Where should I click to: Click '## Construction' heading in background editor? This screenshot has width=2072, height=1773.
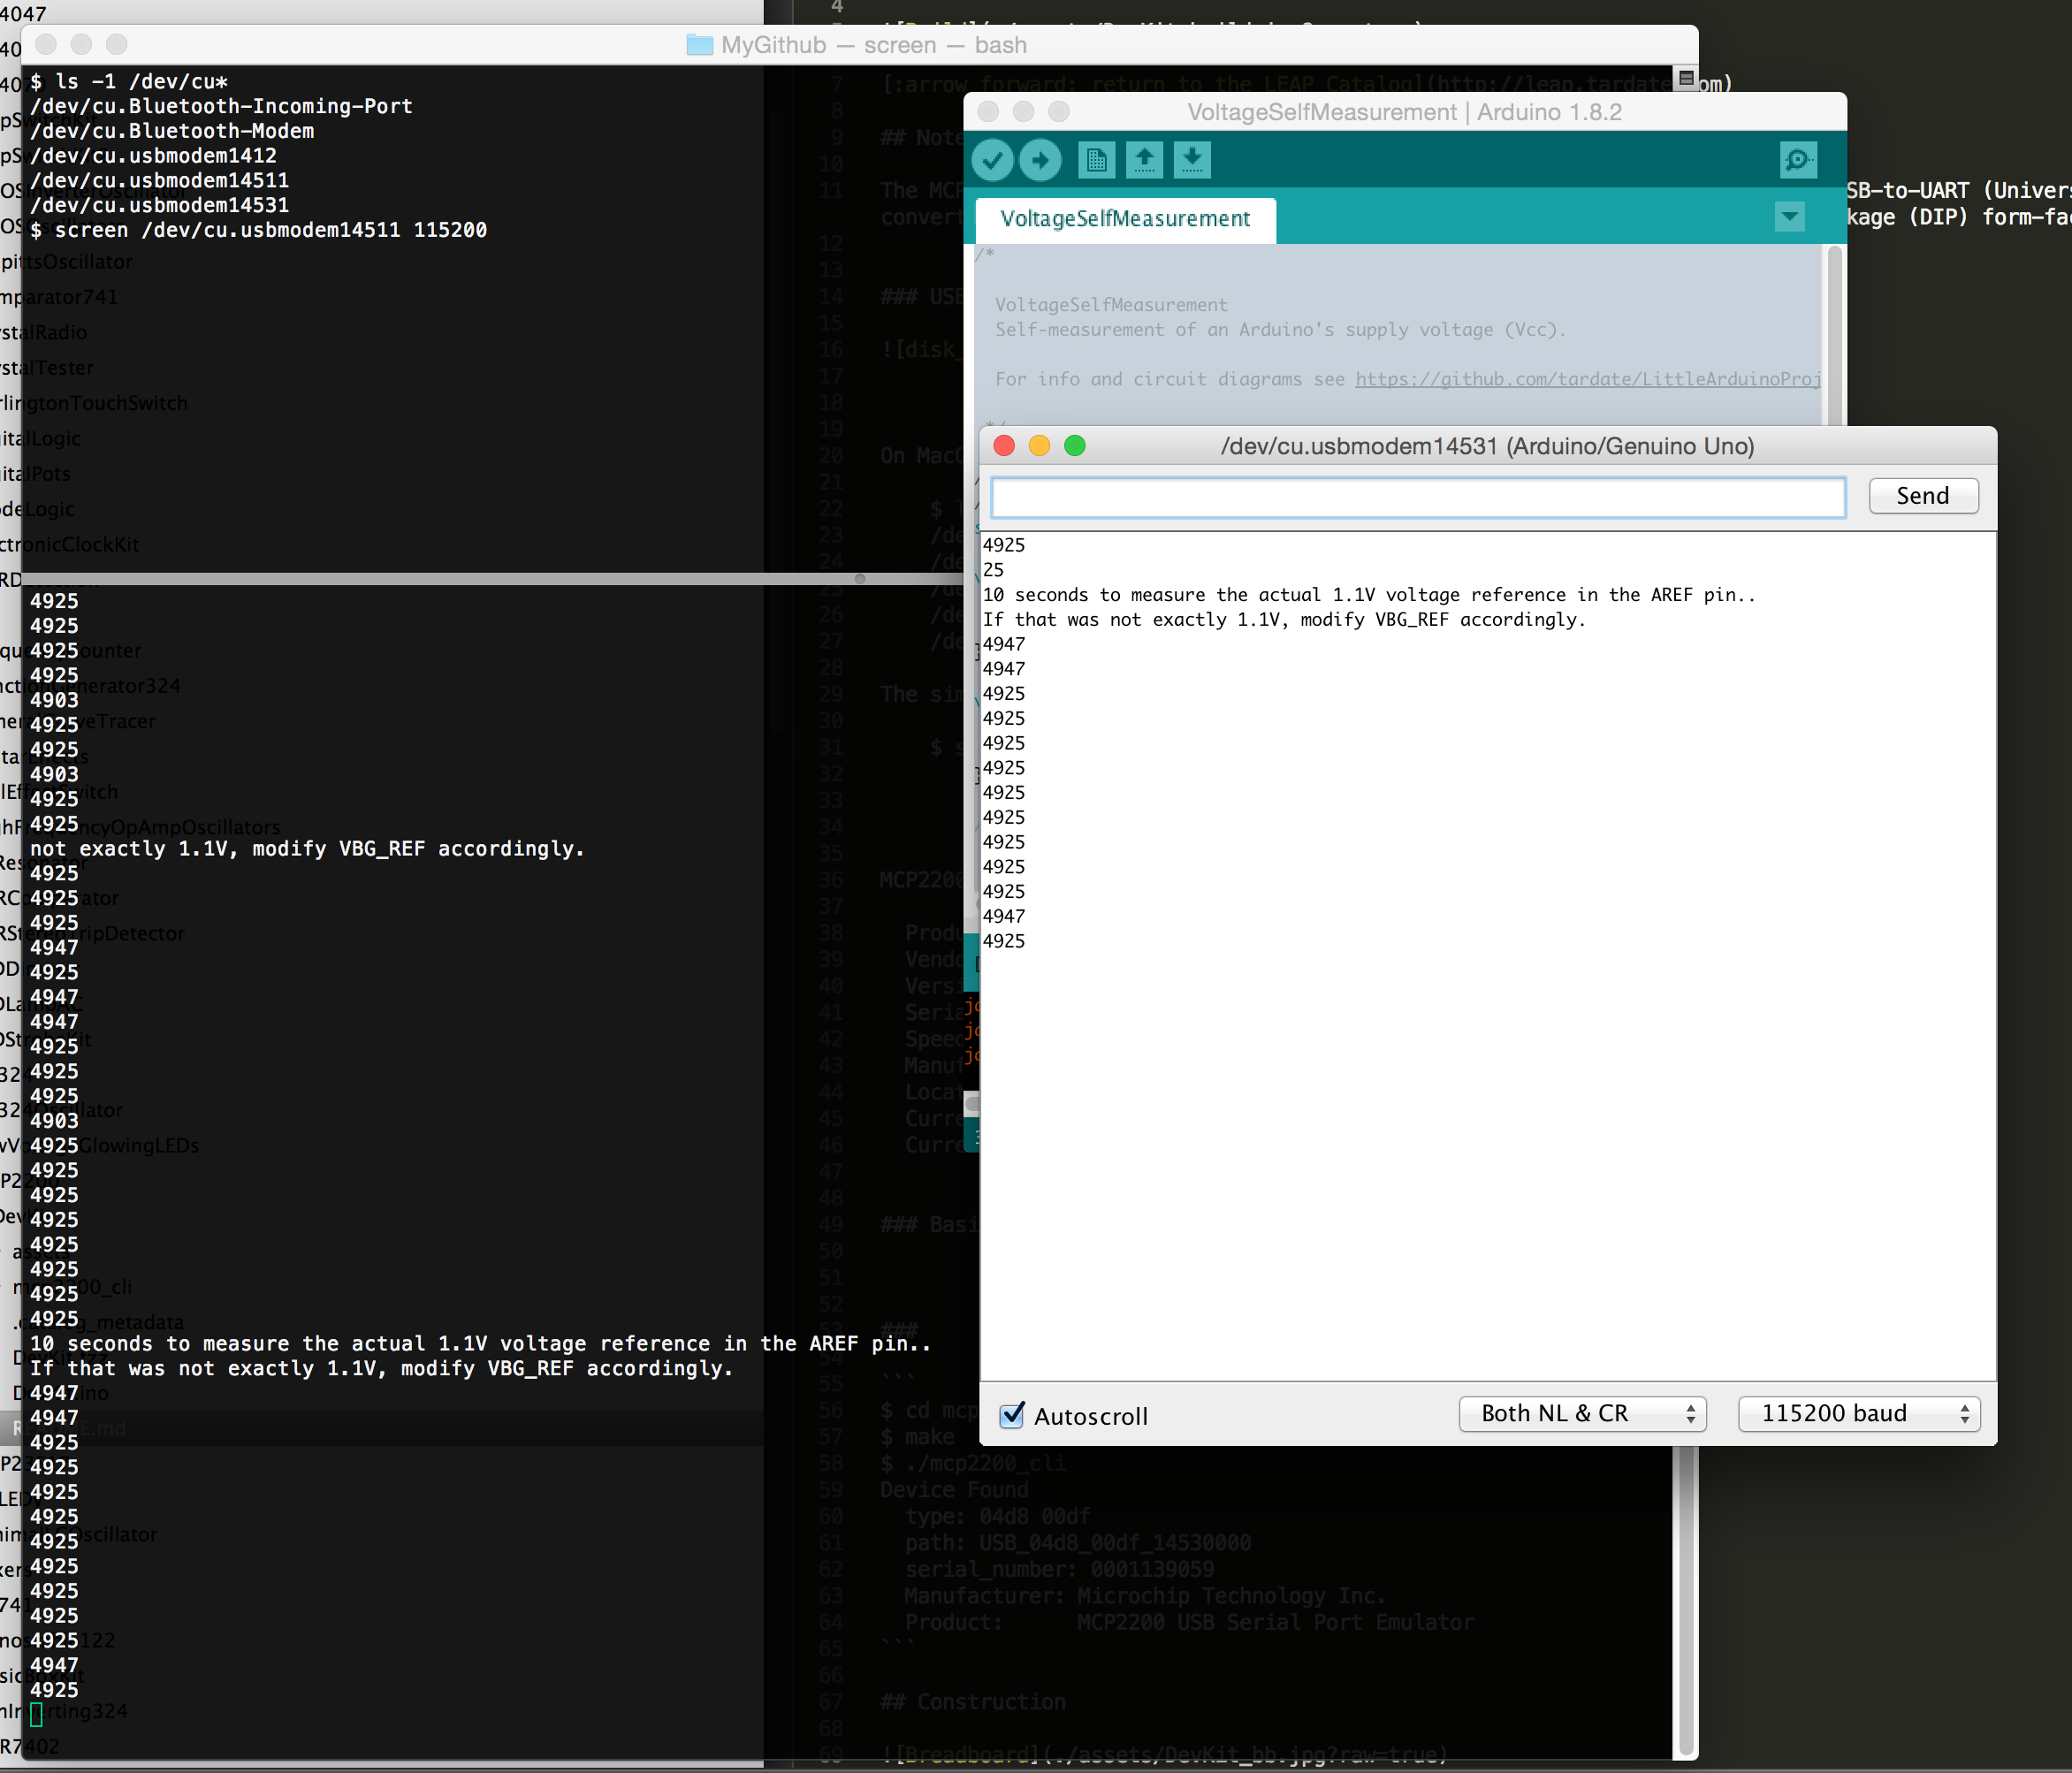973,1702
